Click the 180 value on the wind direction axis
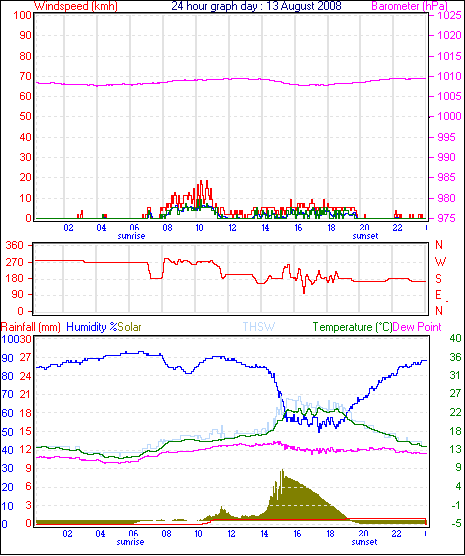 coord(15,278)
